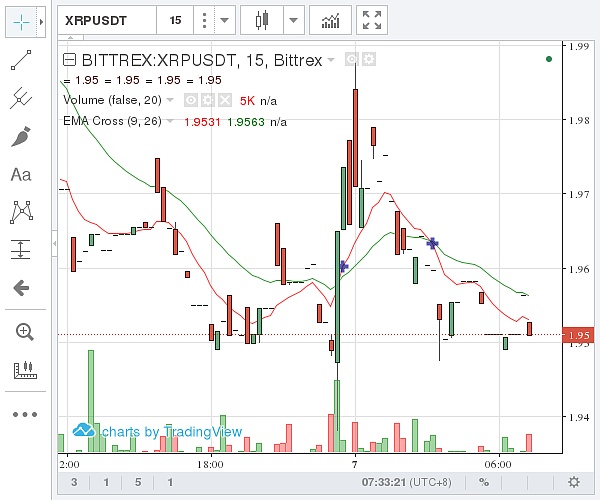The image size is (600, 500).
Task: Select the crosshair cursor tool
Action: pos(21,22)
